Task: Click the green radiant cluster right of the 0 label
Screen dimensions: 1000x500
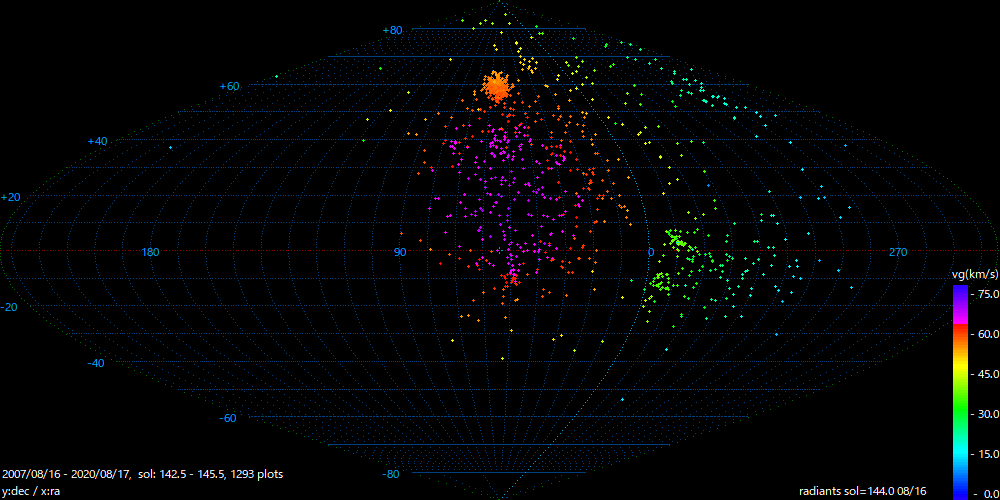Action: 678,241
